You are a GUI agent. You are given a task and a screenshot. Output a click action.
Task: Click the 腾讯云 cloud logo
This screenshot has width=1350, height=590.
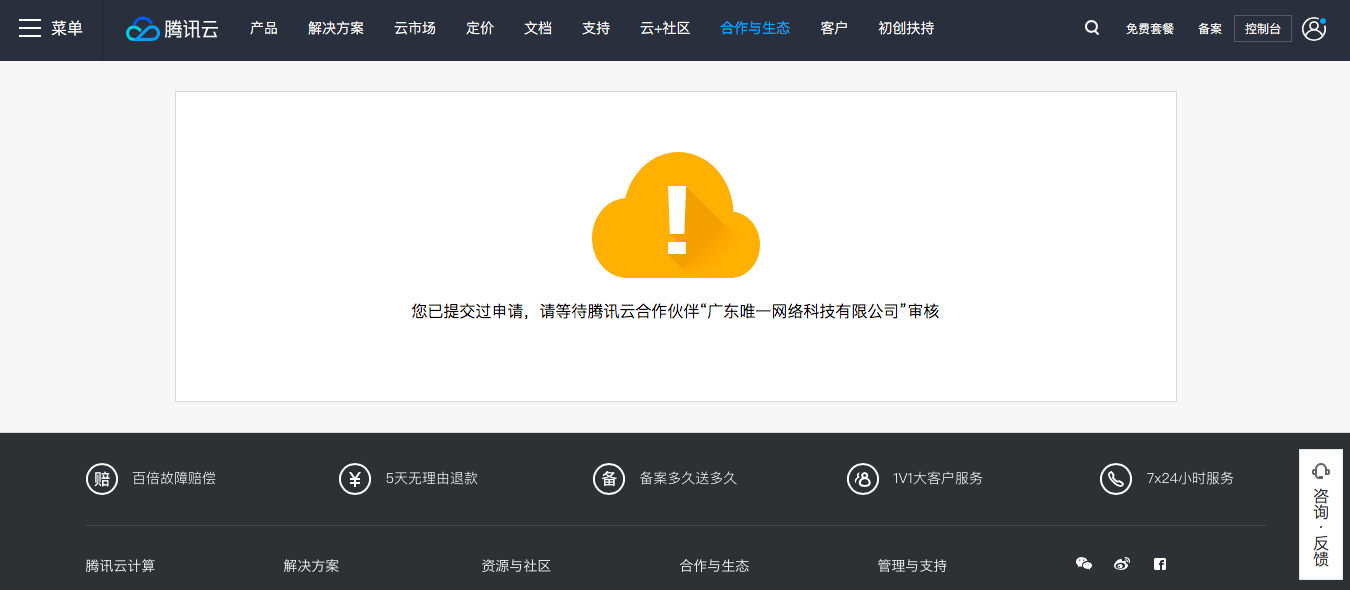tap(172, 29)
